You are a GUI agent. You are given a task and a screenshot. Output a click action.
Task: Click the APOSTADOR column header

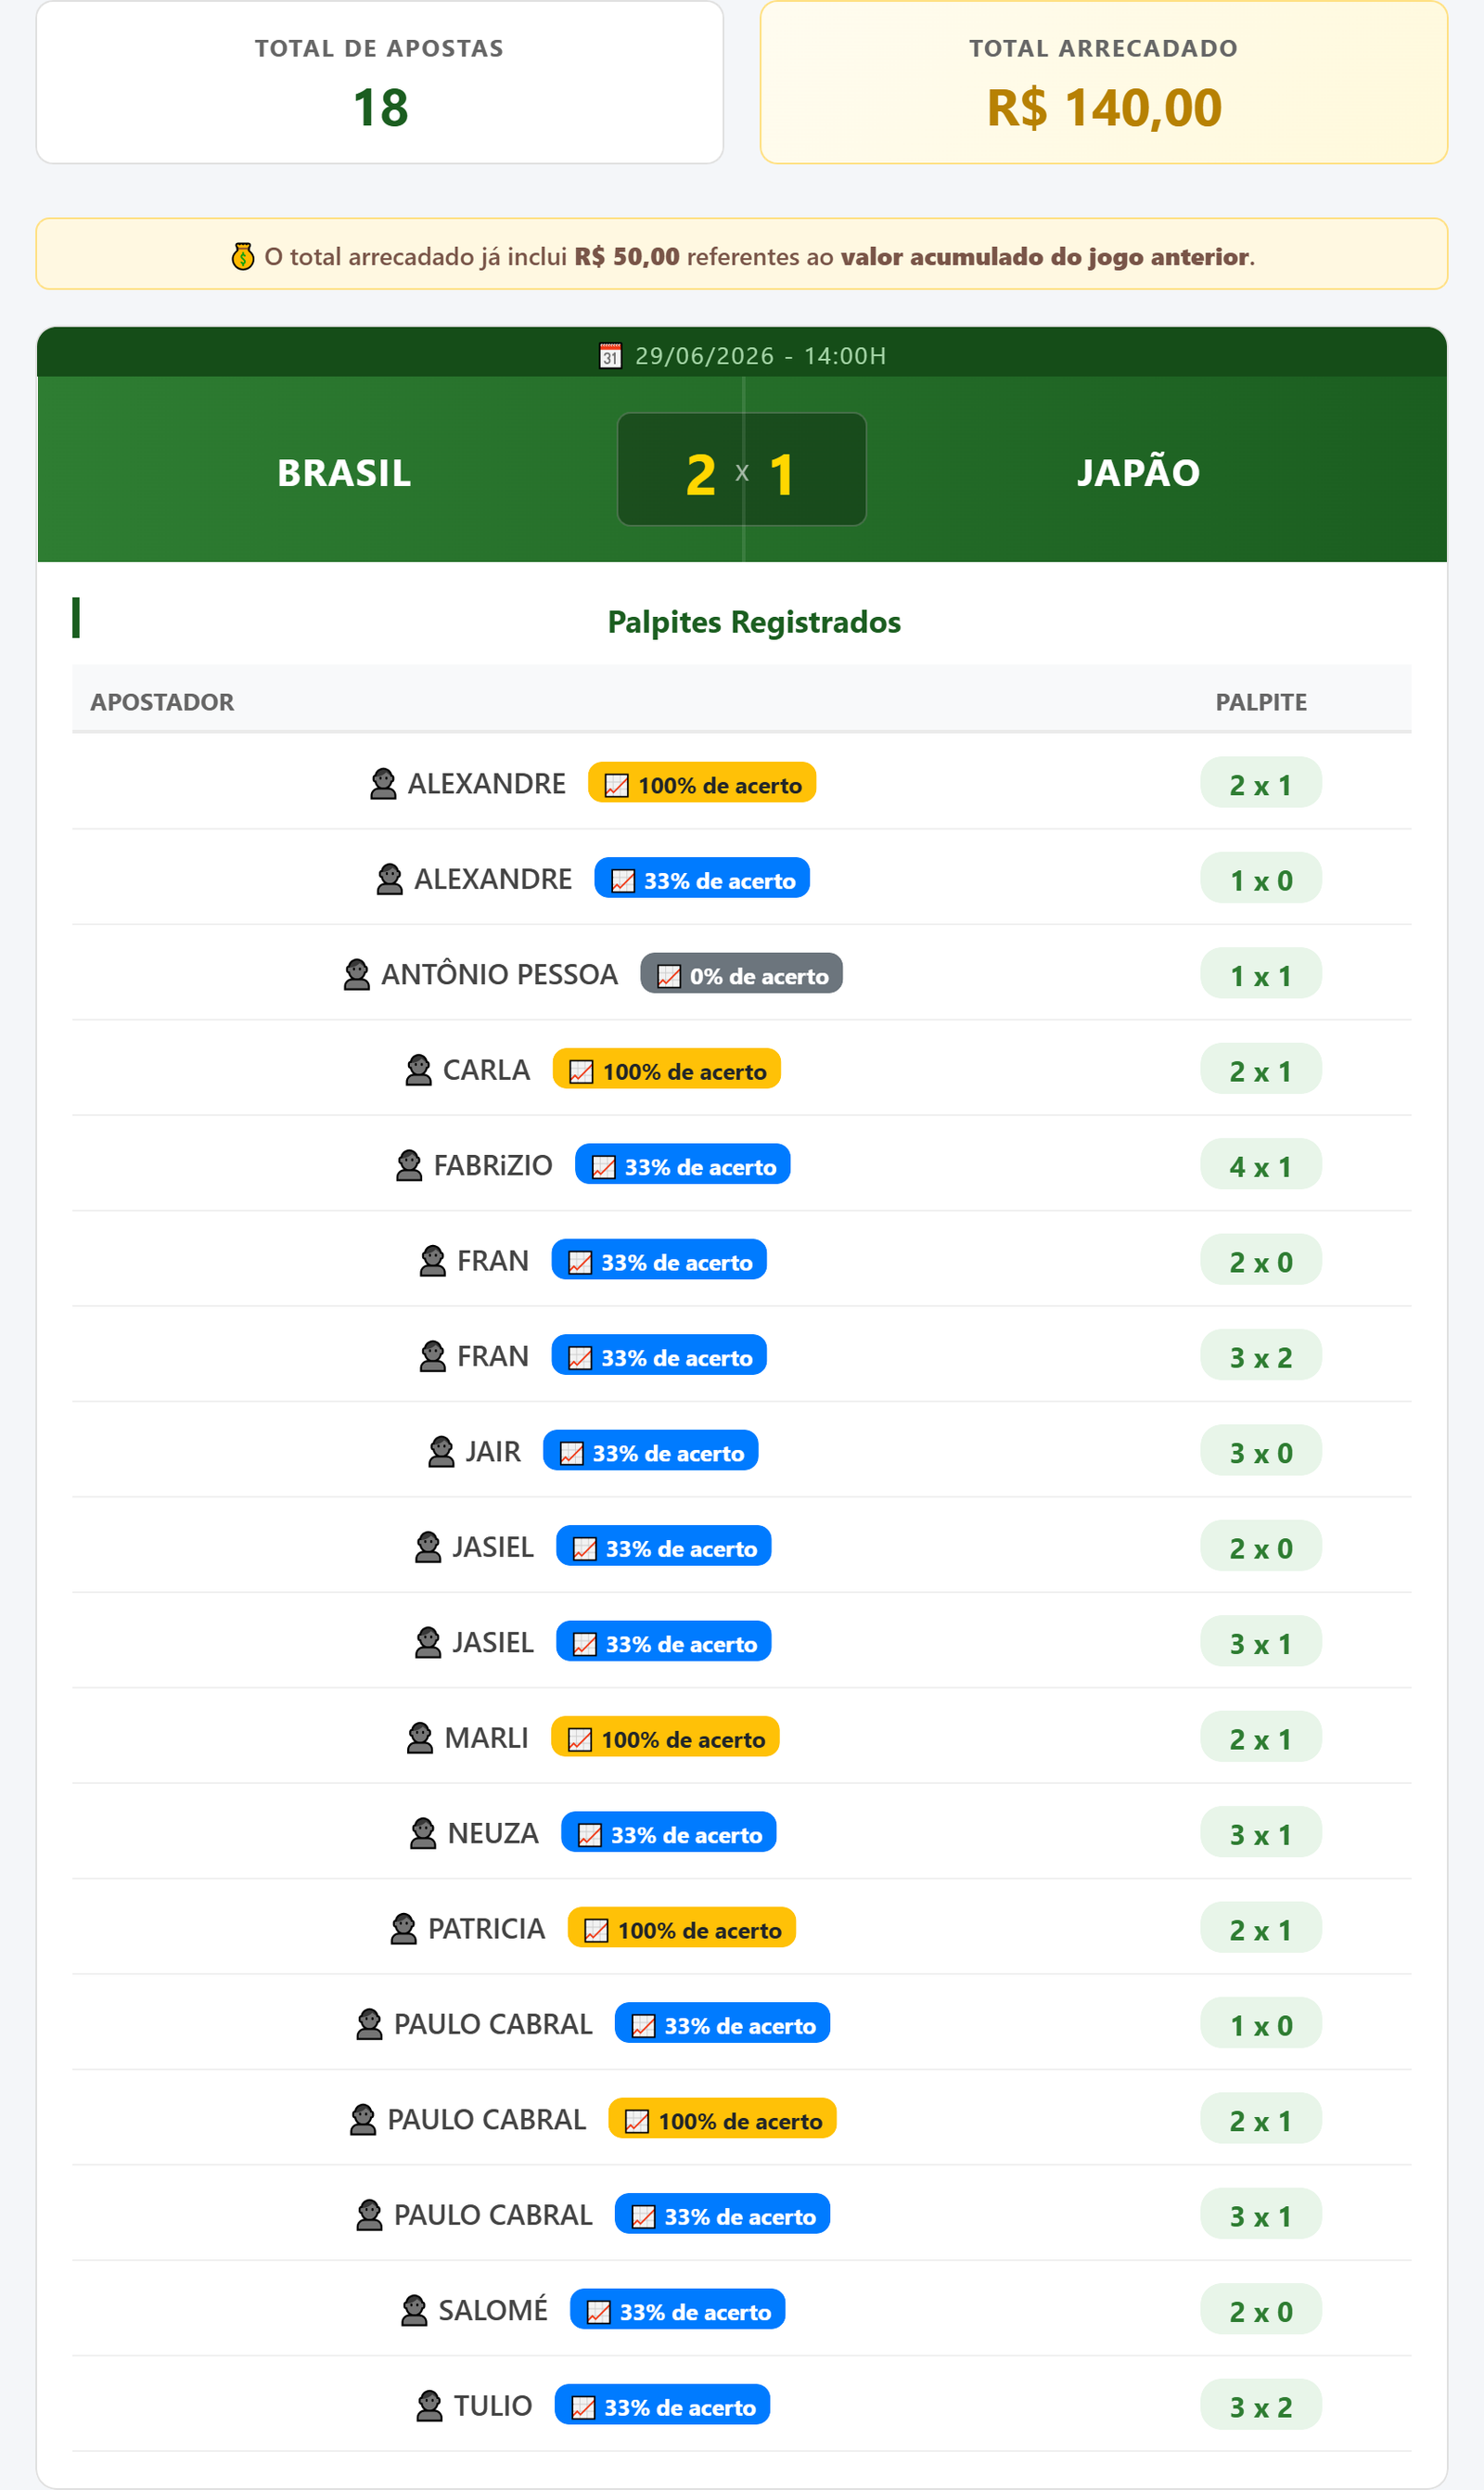(x=162, y=702)
